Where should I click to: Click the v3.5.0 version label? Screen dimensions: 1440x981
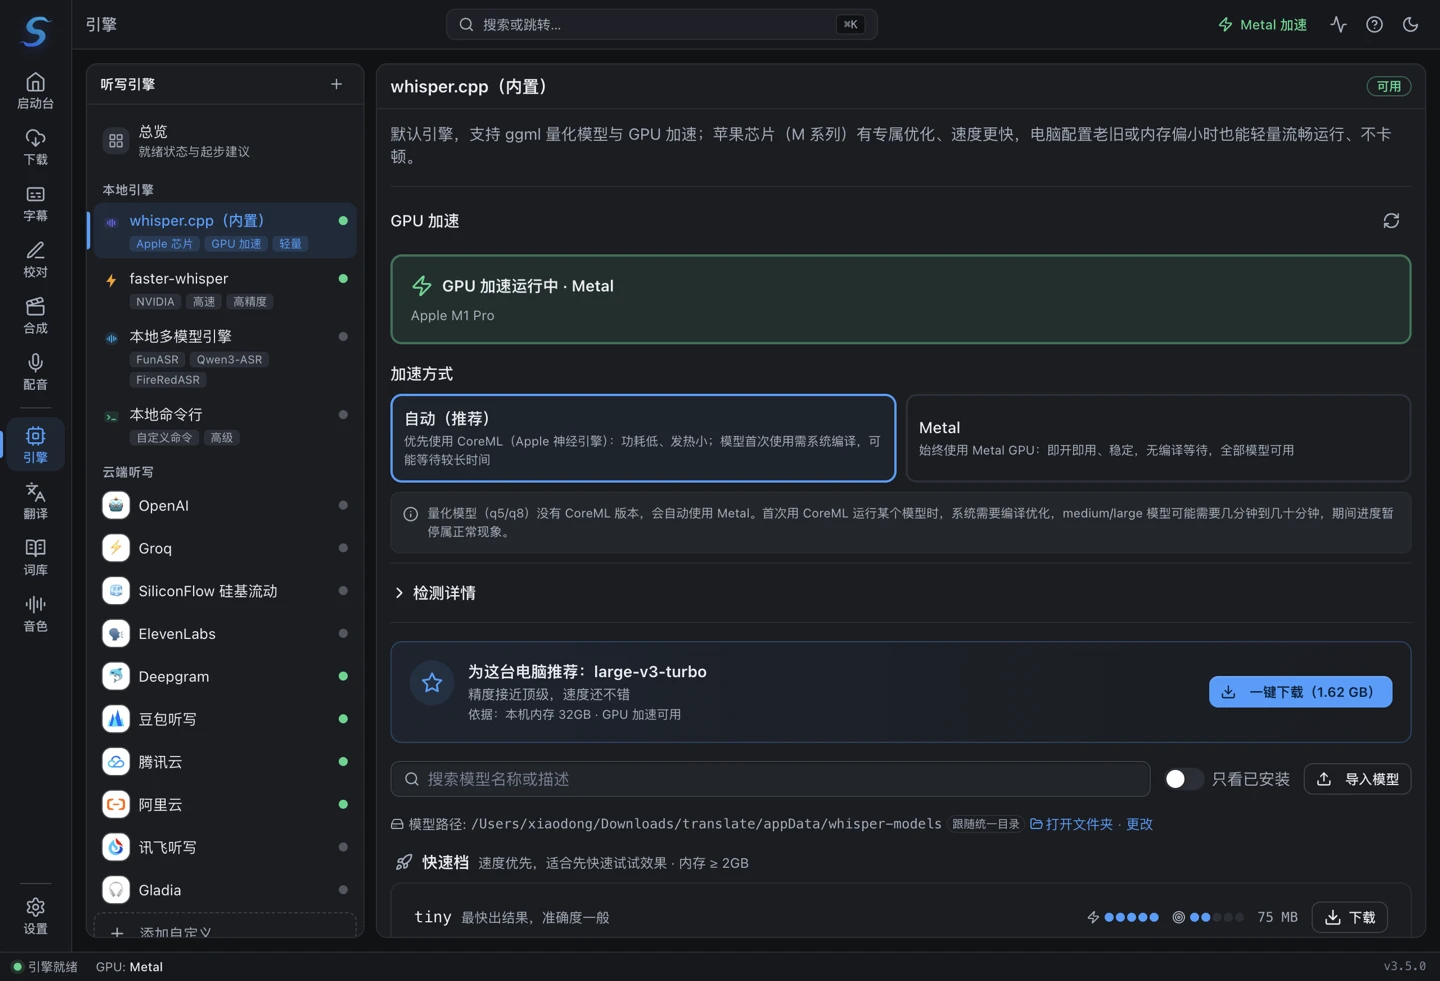coord(1404,966)
